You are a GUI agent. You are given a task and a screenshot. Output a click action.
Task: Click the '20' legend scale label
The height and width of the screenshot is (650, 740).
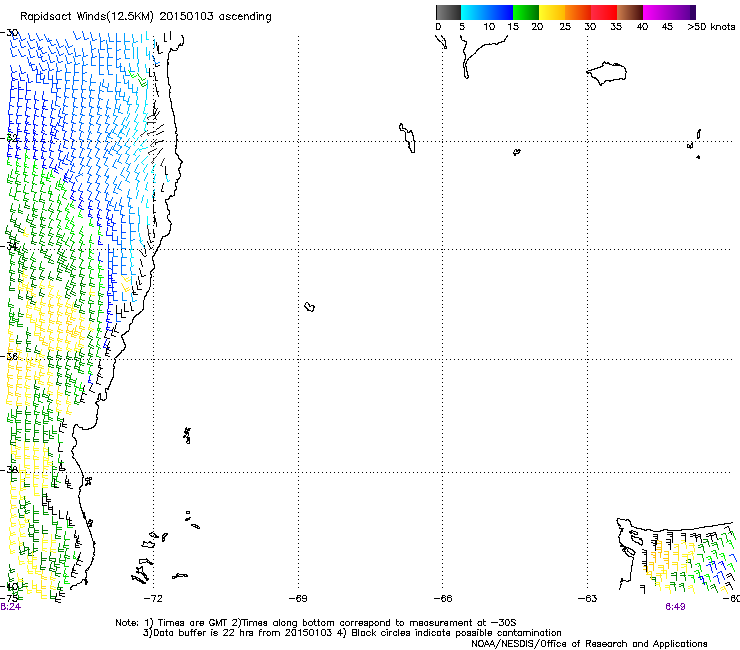pos(537,27)
